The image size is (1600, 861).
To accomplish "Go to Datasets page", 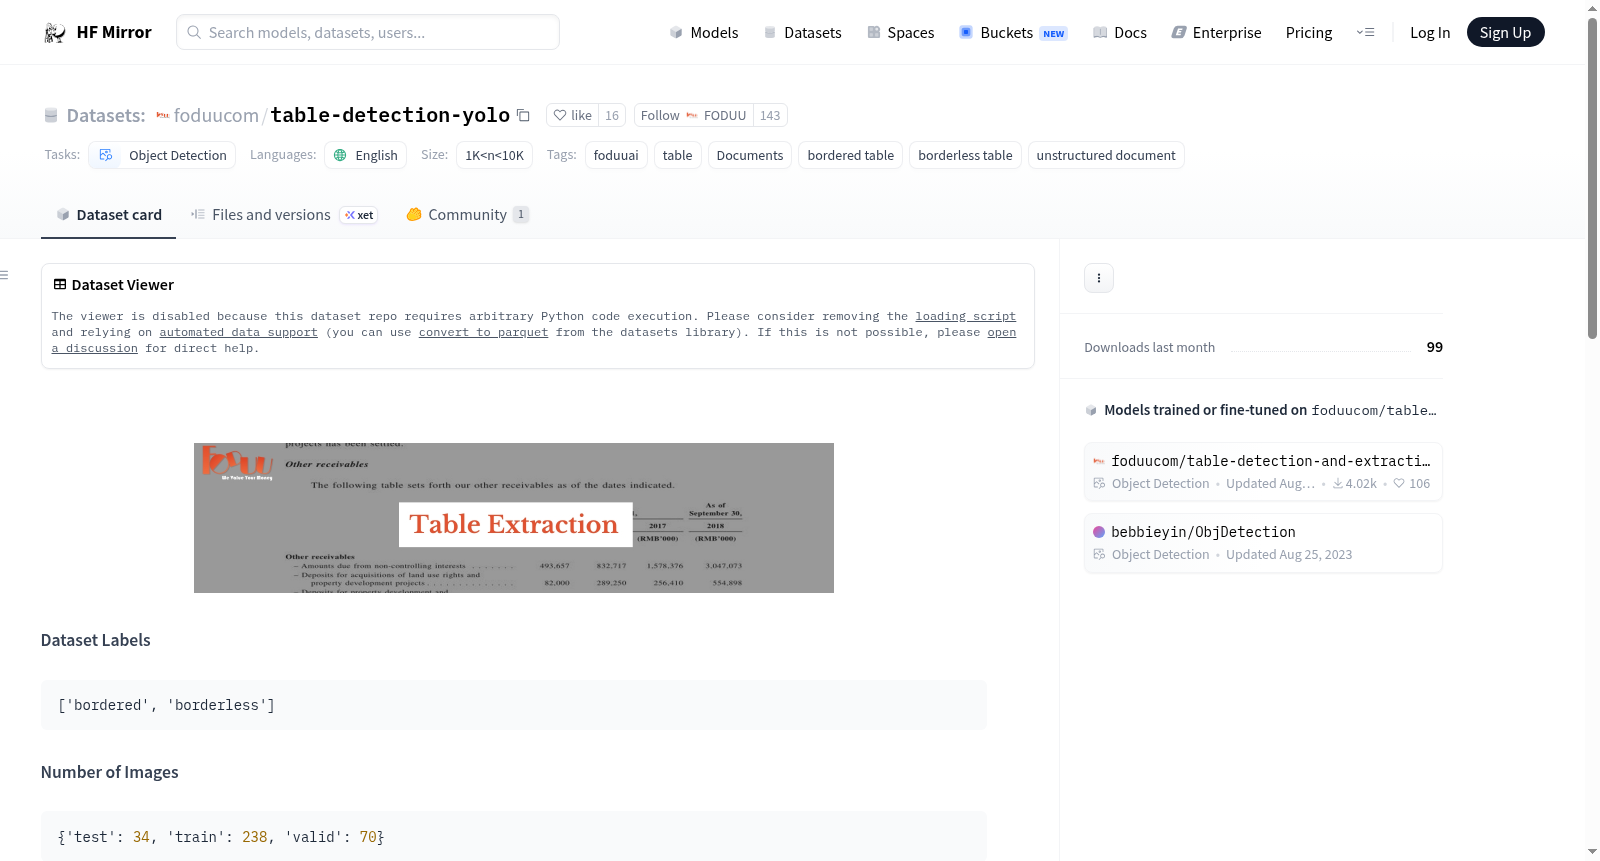I will (x=802, y=32).
